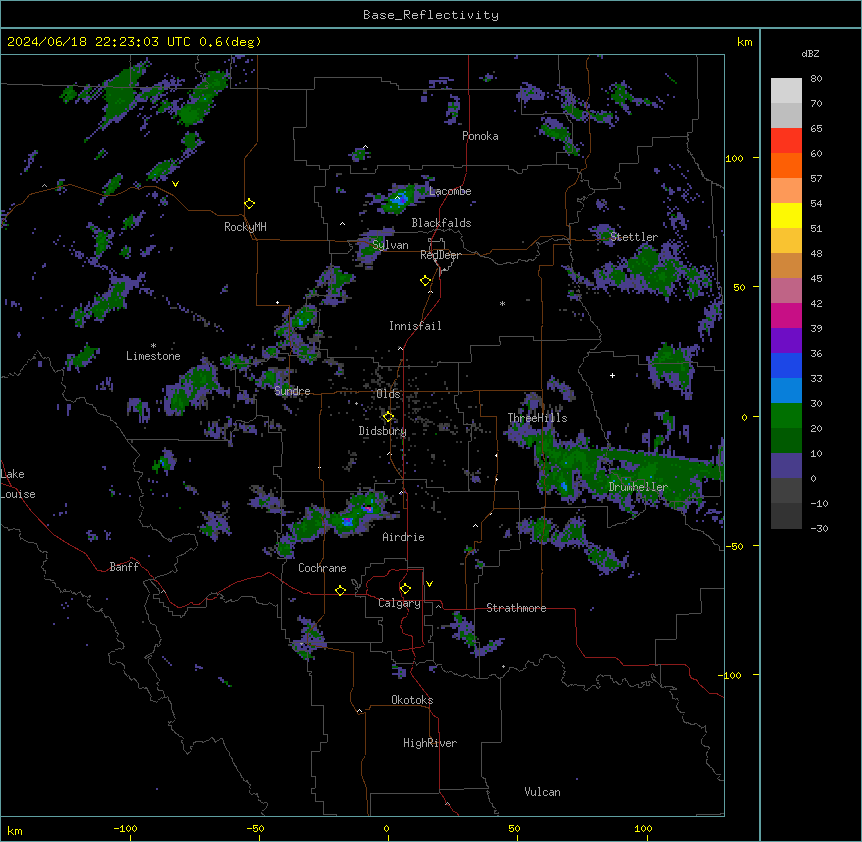Click the Sundre label
Viewport: 862px width, 842px height.
click(x=292, y=391)
